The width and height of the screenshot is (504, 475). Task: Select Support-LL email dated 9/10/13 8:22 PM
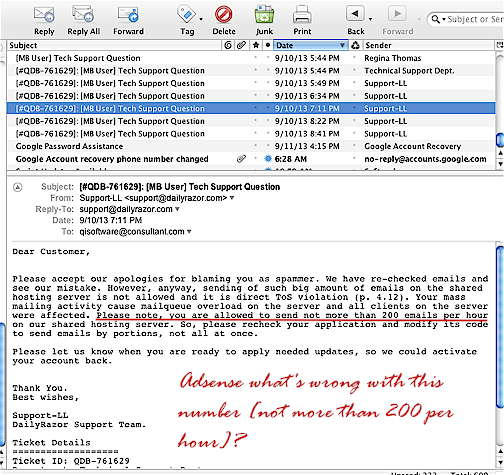251,121
